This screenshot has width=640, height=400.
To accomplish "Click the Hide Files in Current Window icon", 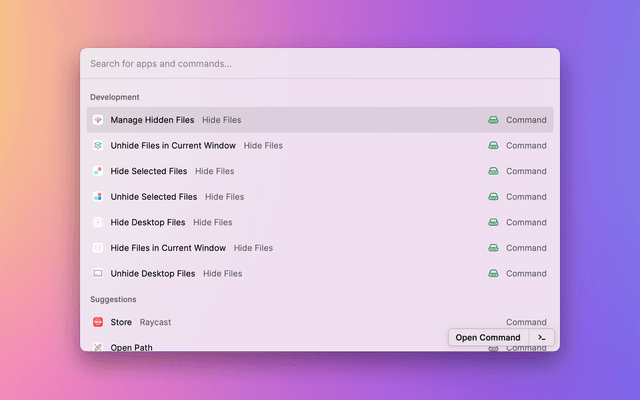I will click(98, 248).
